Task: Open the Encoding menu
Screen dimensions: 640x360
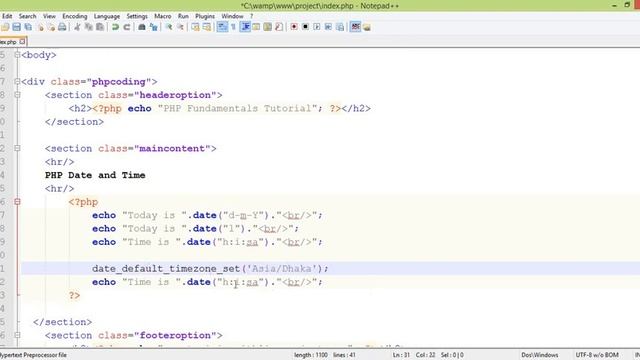Action: [x=75, y=16]
